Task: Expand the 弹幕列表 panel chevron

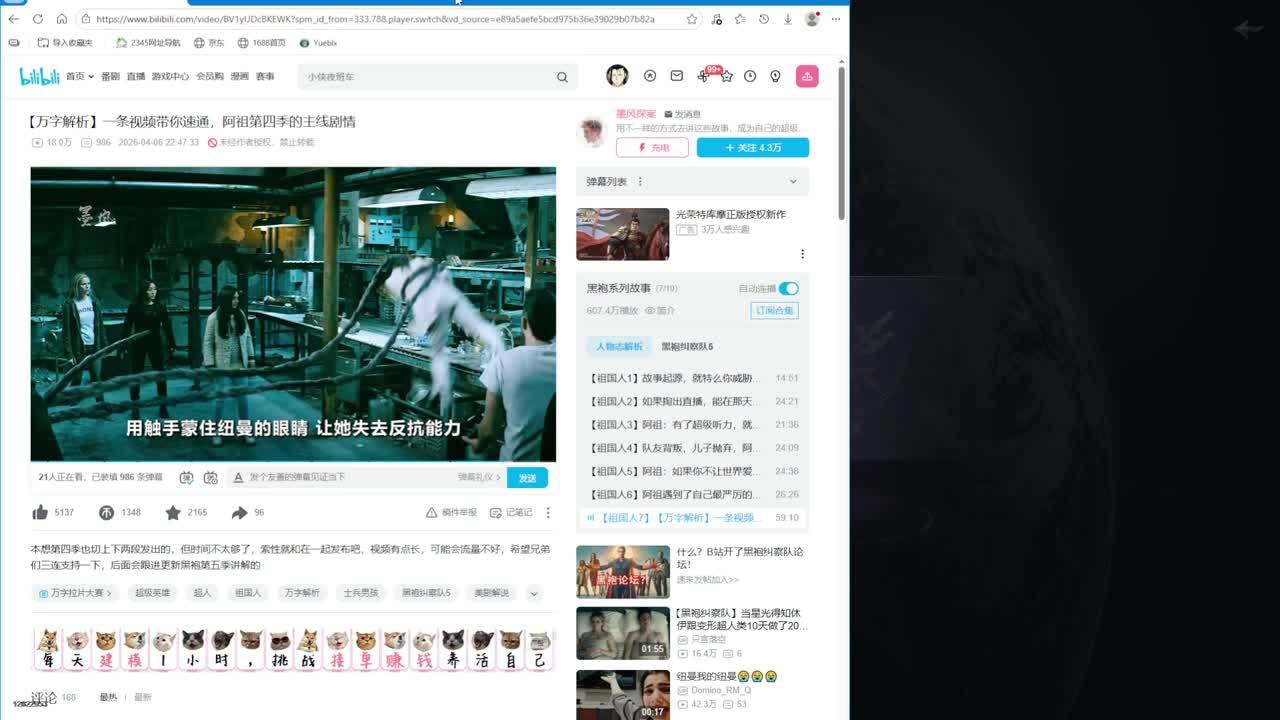Action: tap(793, 182)
